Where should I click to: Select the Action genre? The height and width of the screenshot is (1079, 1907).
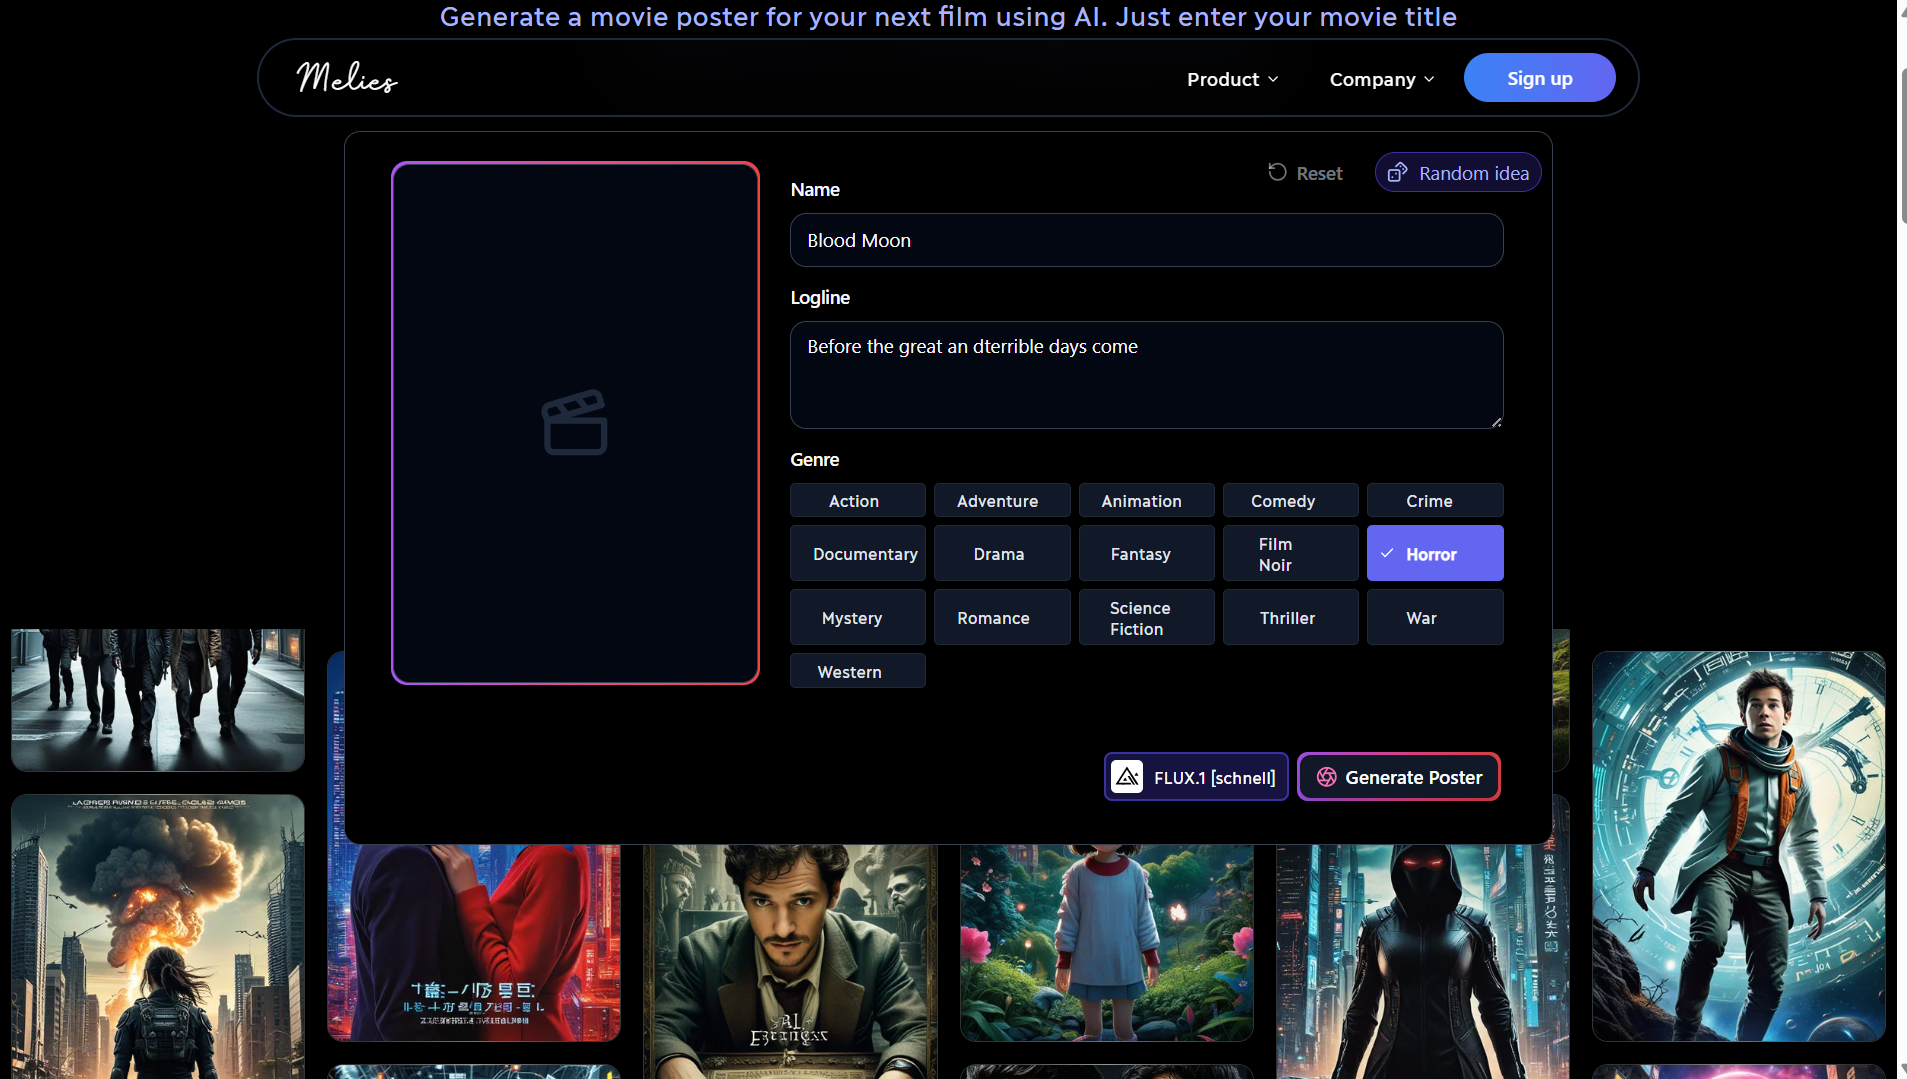(x=858, y=500)
